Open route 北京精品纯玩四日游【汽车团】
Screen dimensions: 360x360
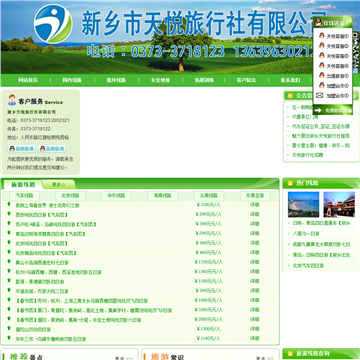(46, 253)
